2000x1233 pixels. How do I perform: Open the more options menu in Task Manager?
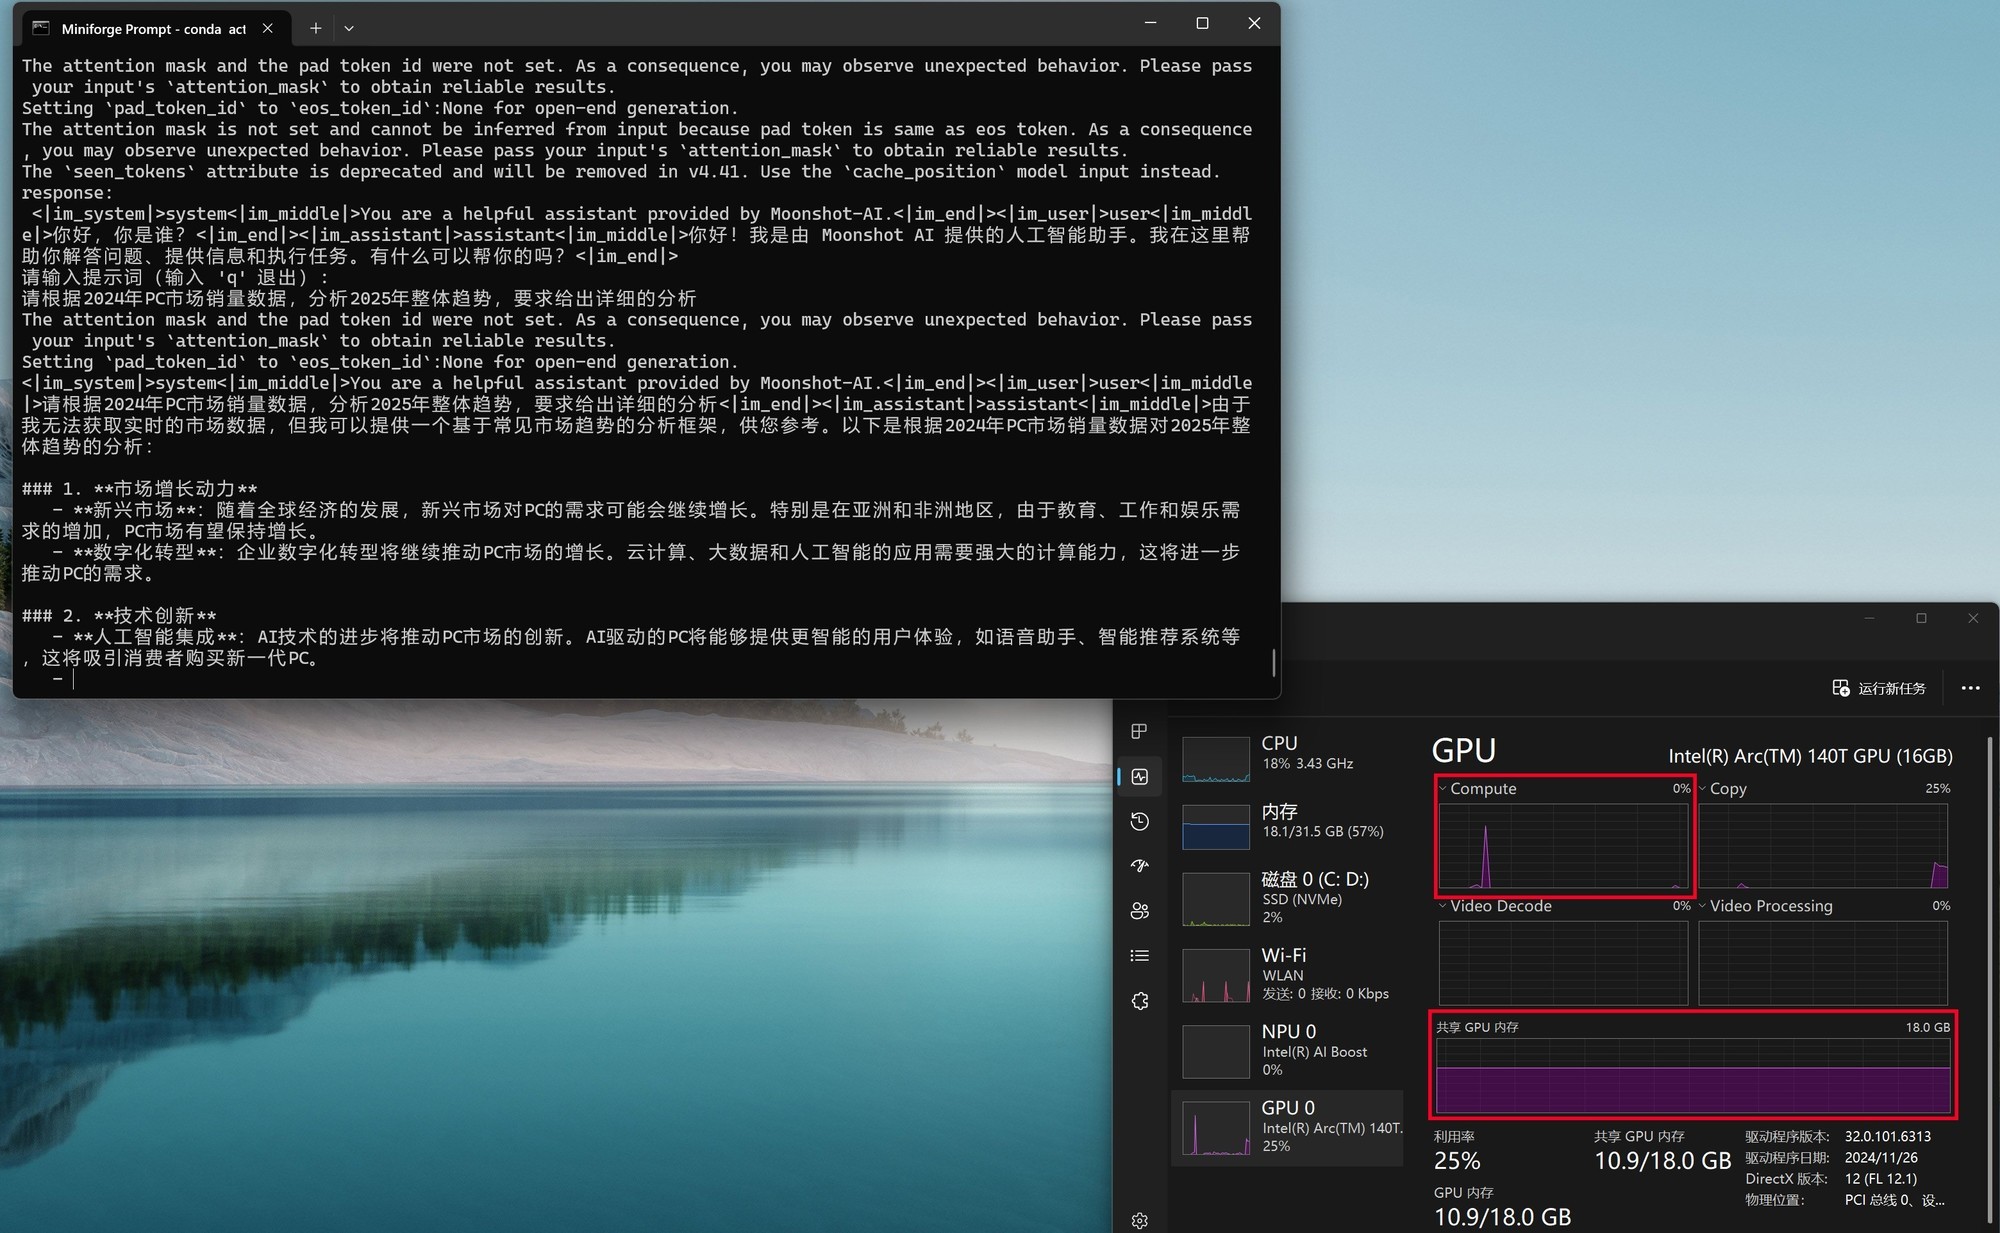pyautogui.click(x=1971, y=688)
